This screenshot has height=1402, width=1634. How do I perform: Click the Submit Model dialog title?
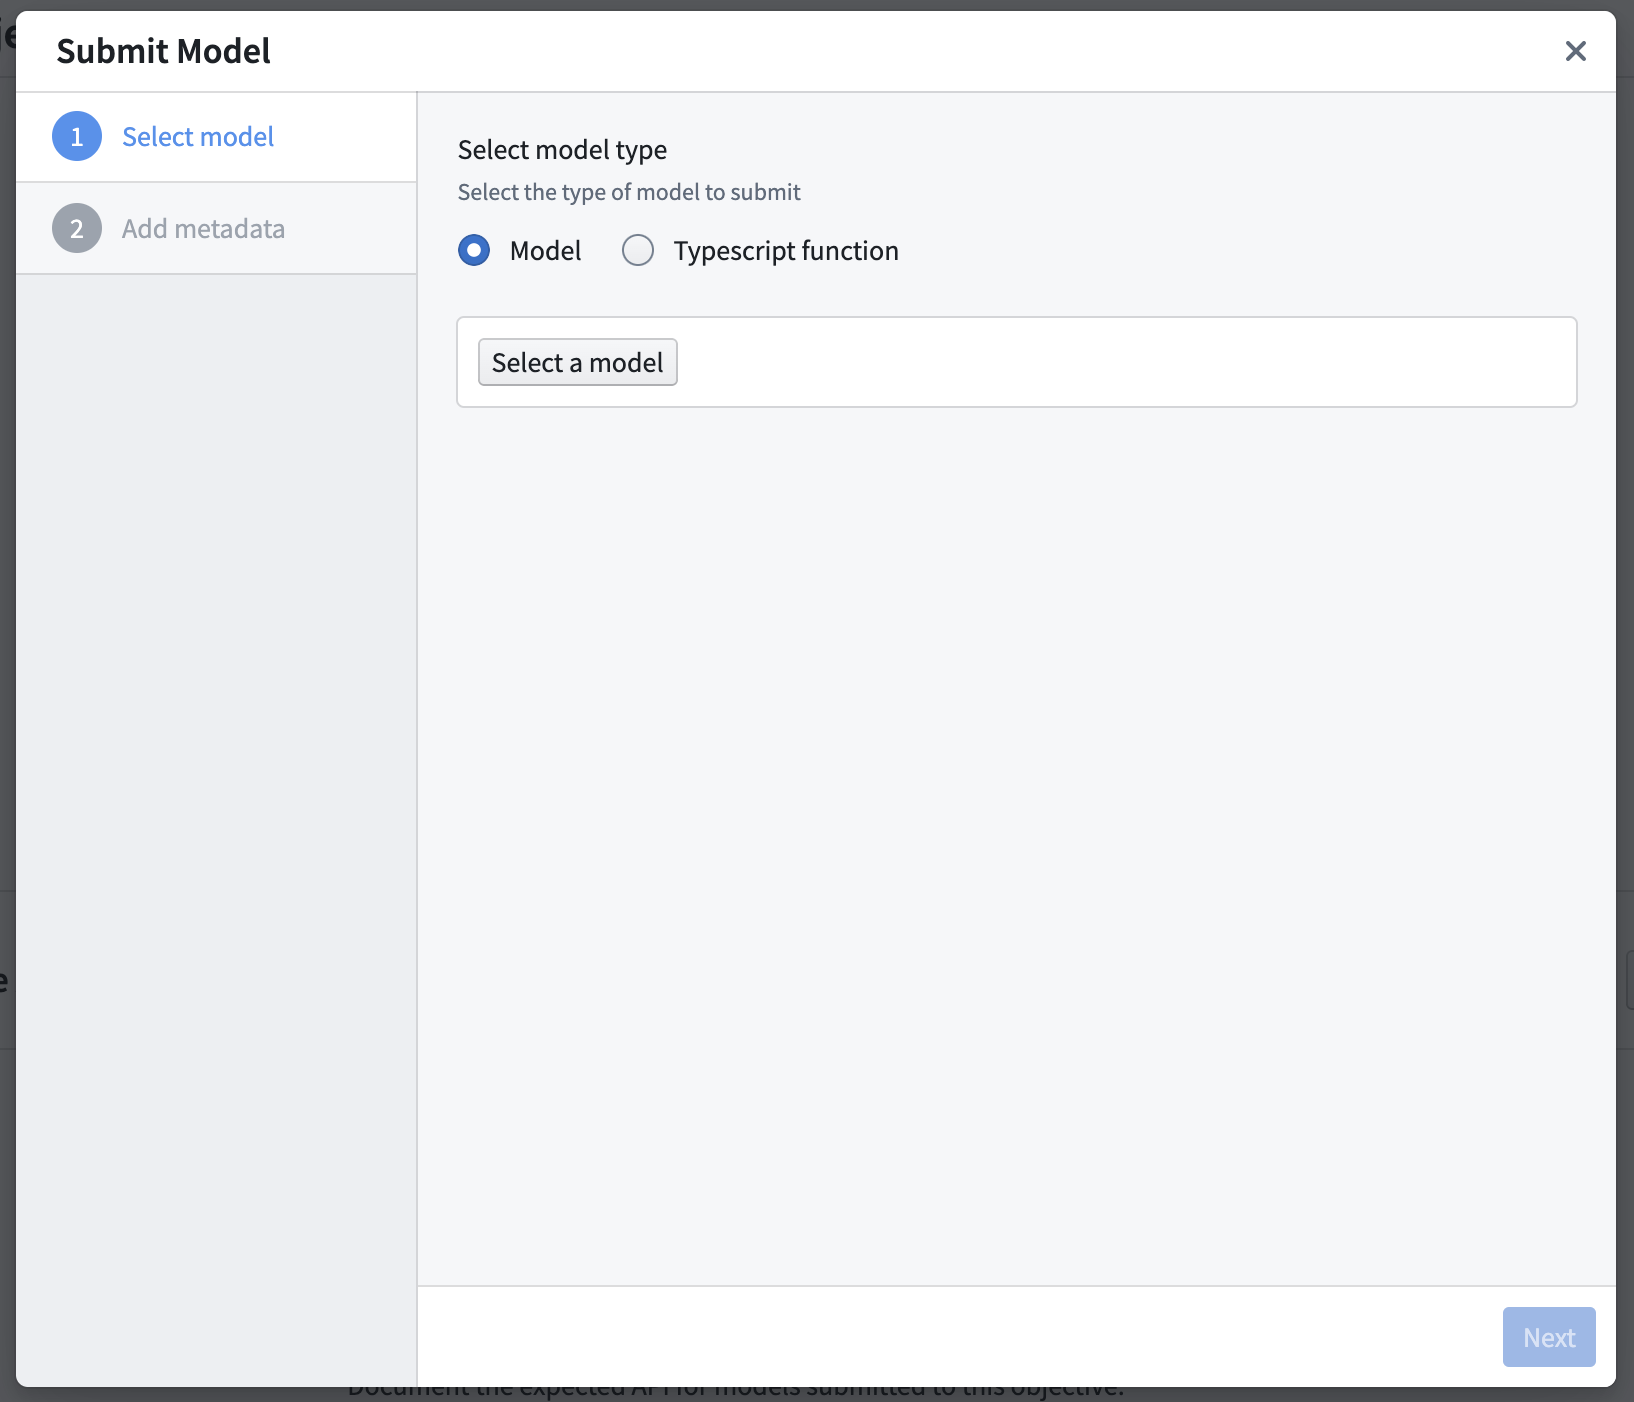coord(163,51)
